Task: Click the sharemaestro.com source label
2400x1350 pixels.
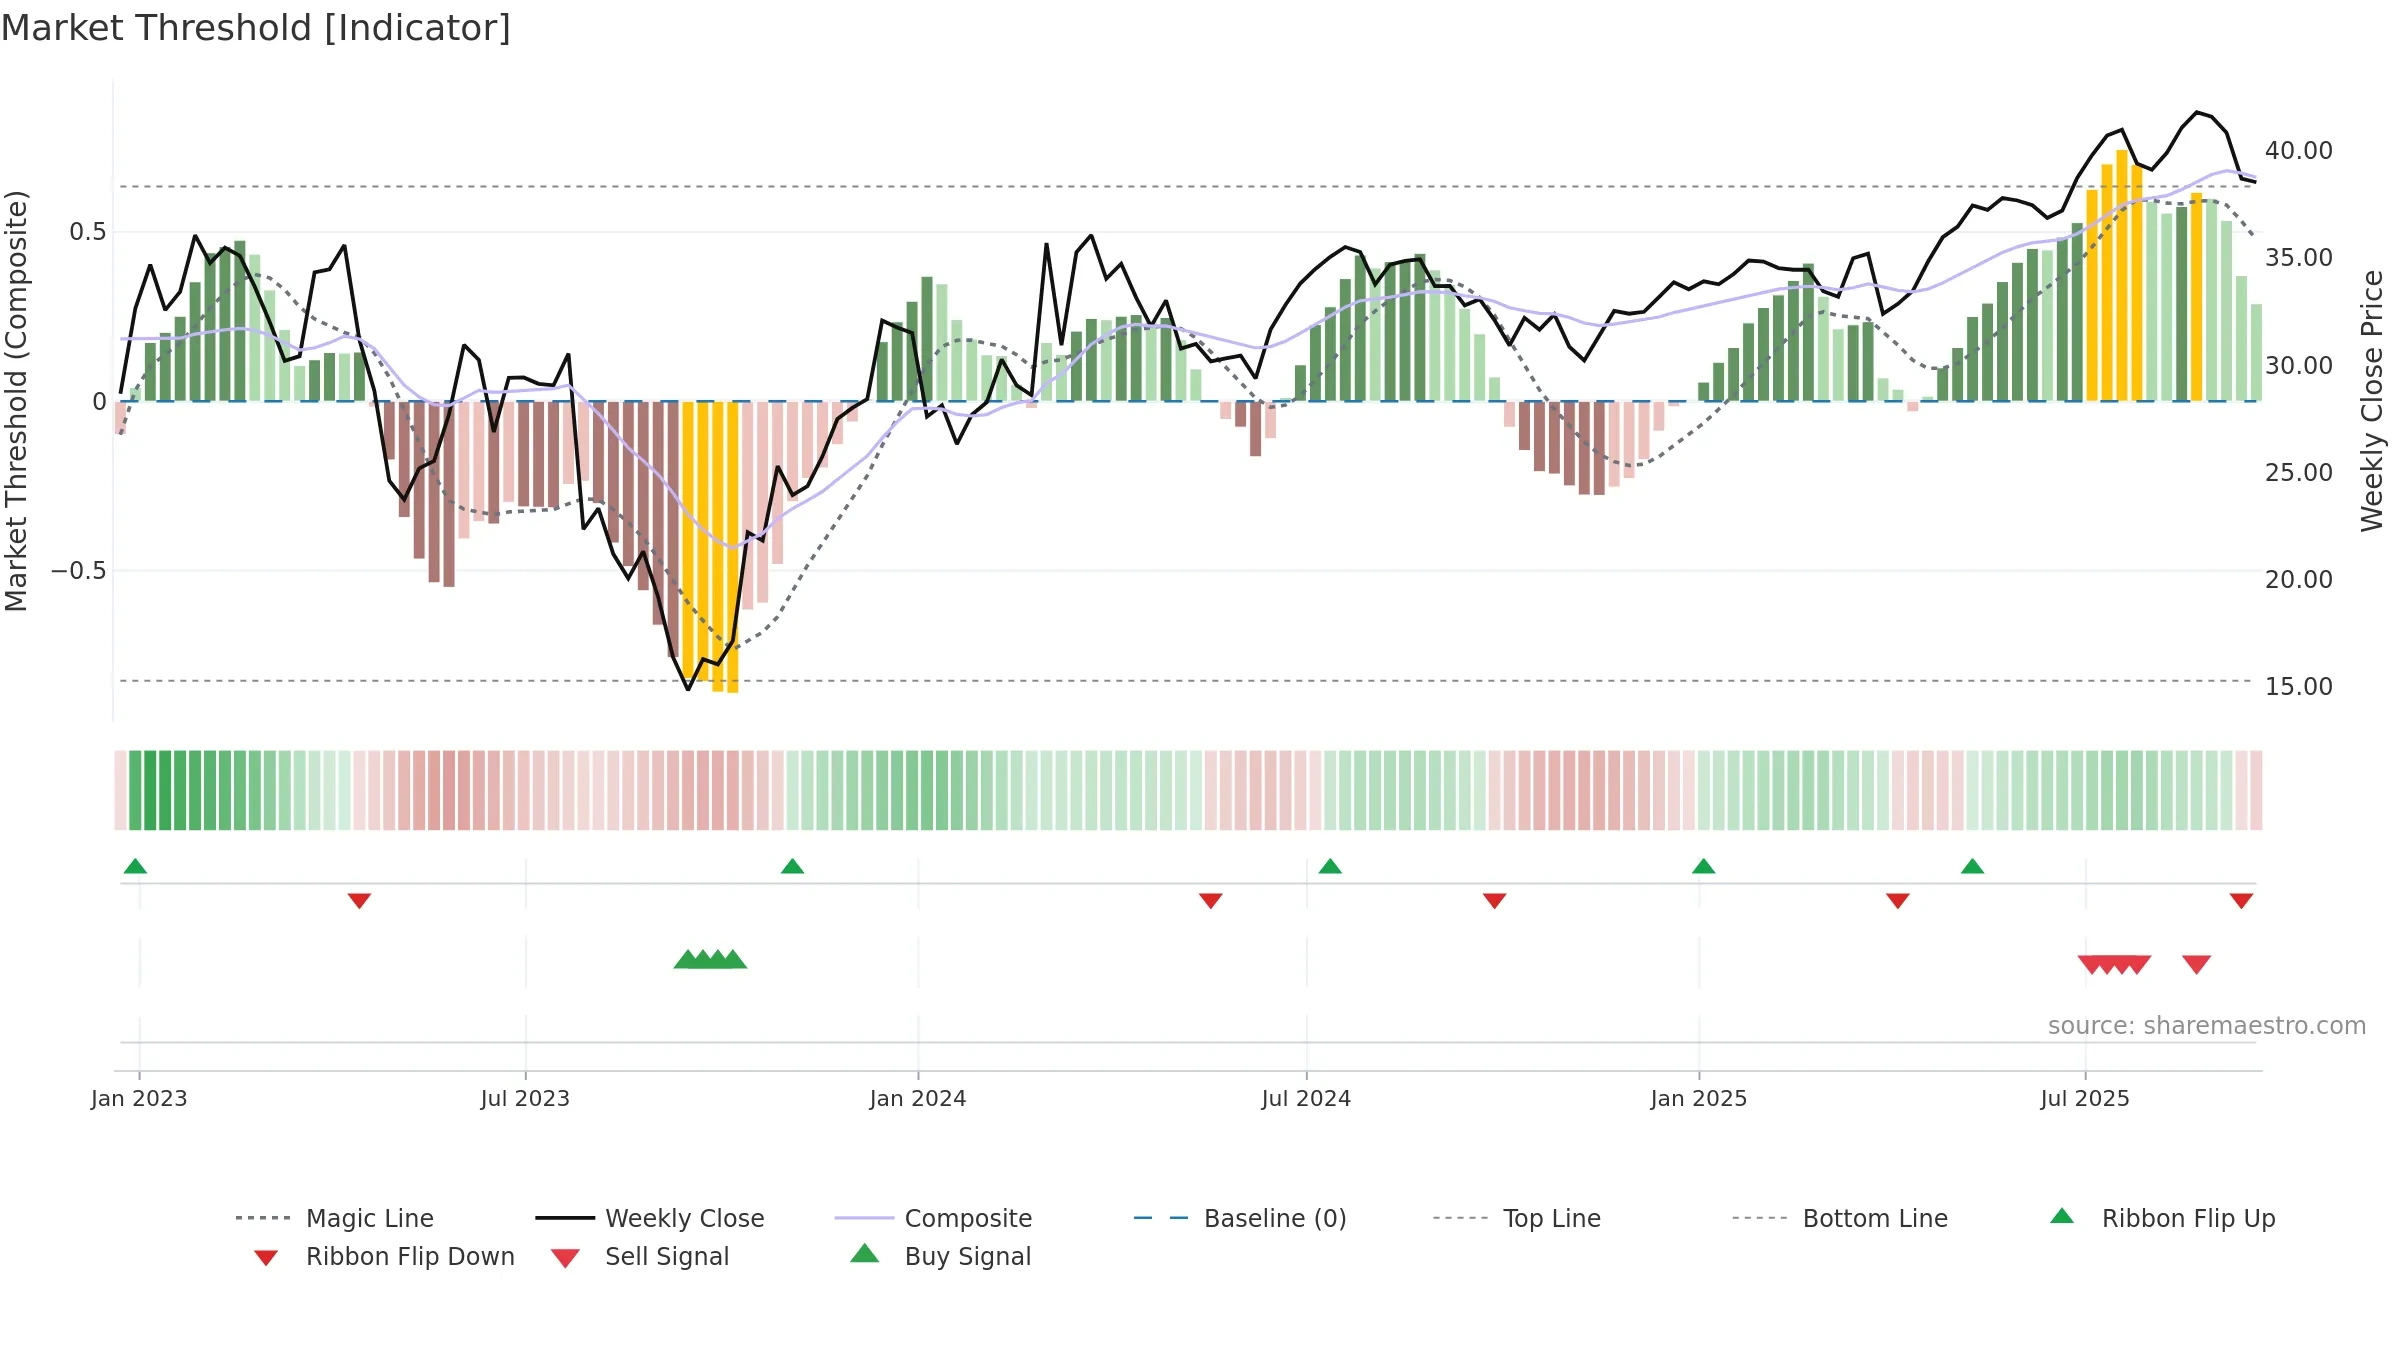Action: coord(2207,1026)
